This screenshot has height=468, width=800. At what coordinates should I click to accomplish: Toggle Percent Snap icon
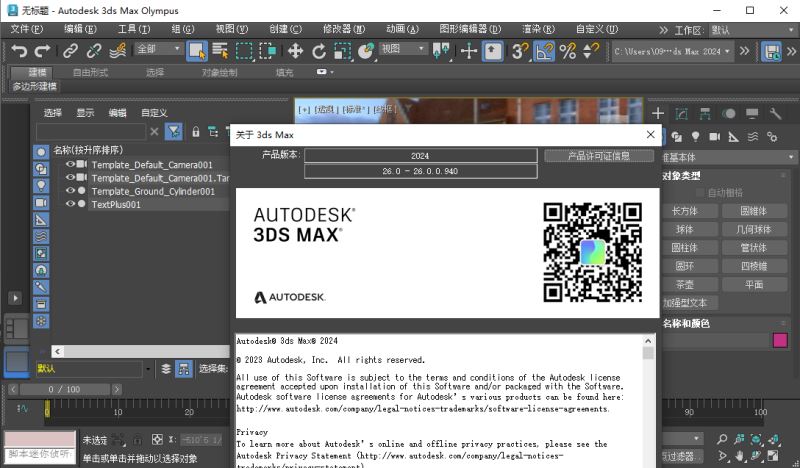568,51
